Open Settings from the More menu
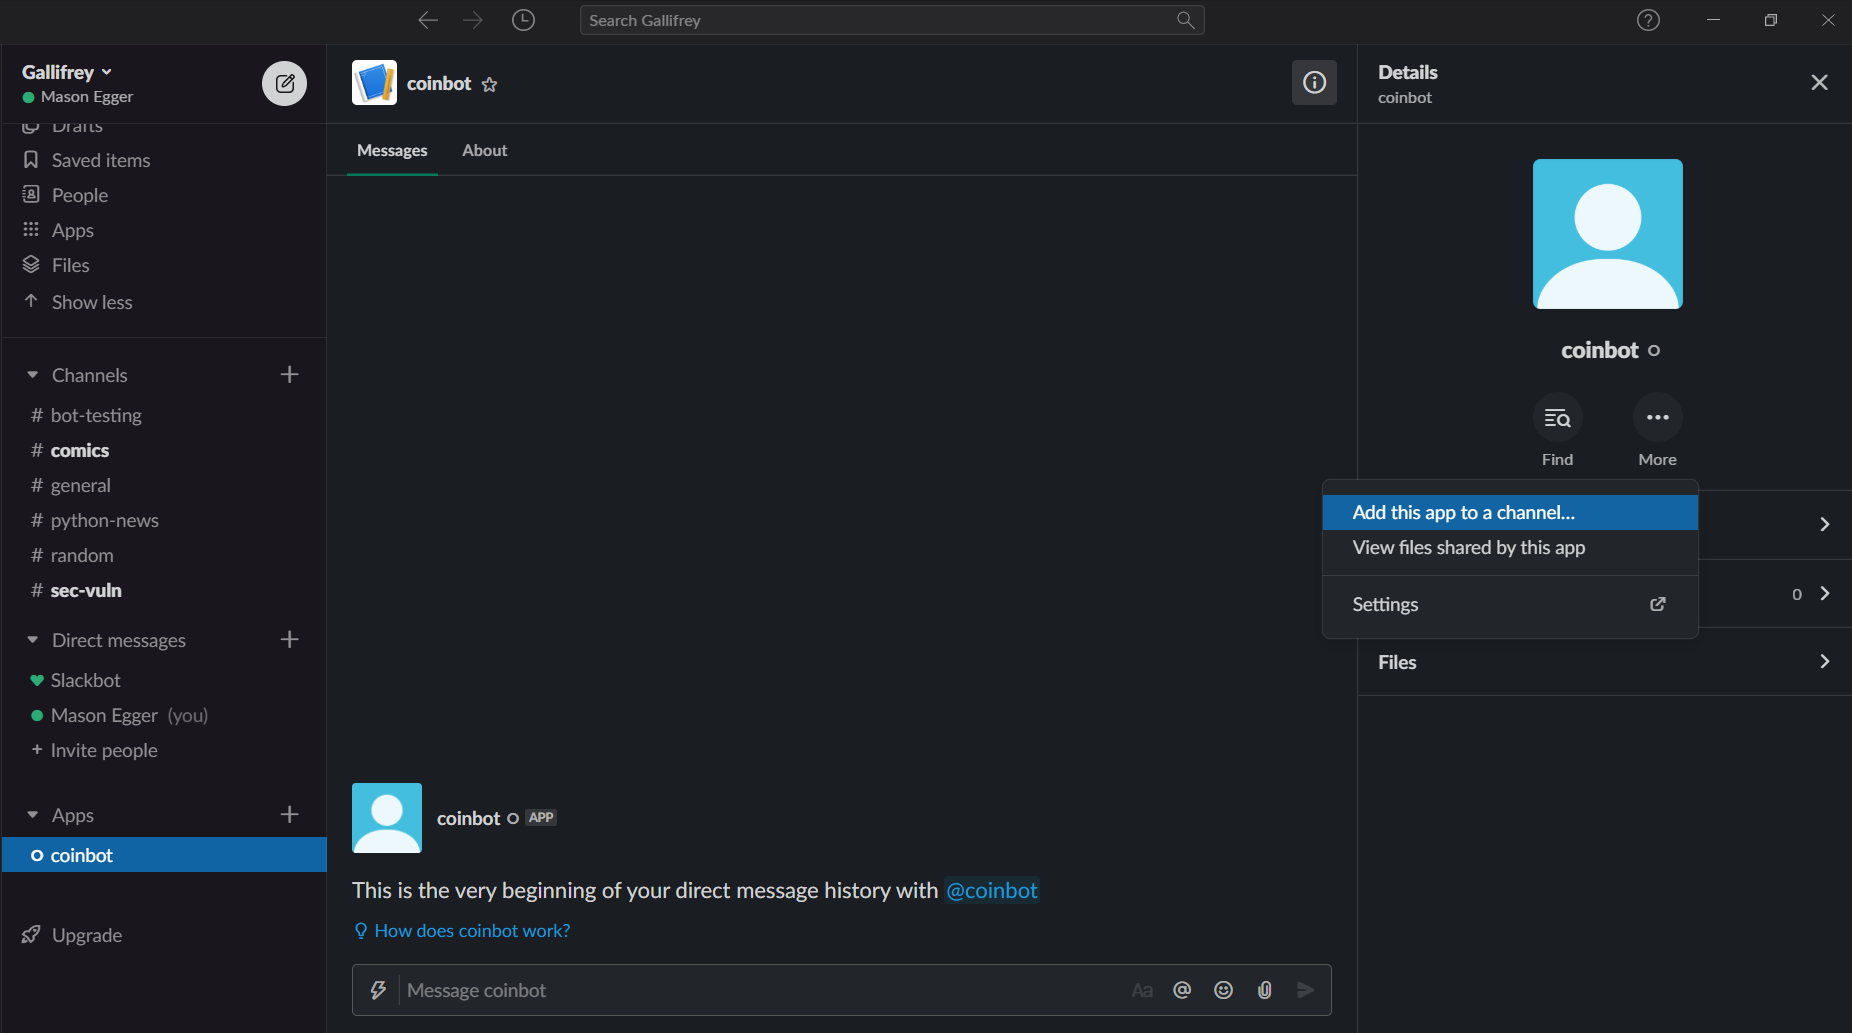The height and width of the screenshot is (1033, 1852). [1510, 604]
